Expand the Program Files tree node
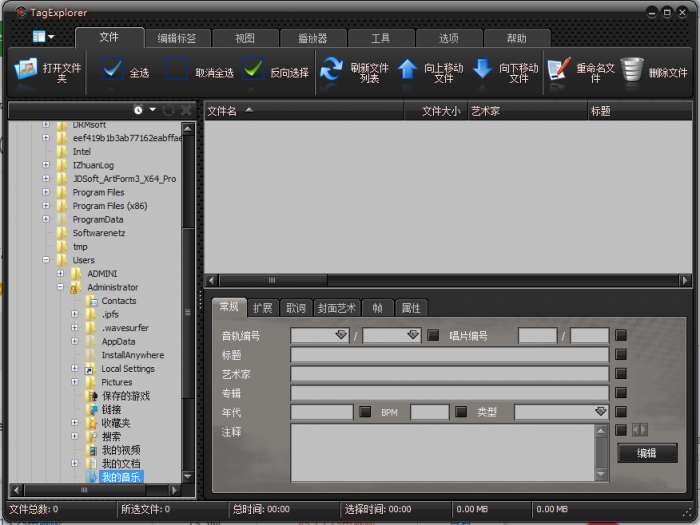The width and height of the screenshot is (700, 525). (46, 192)
